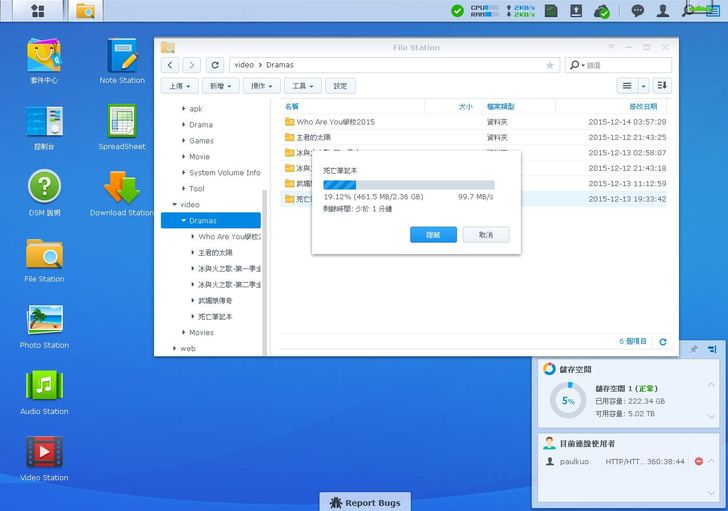Image resolution: width=728 pixels, height=511 pixels.
Task: Click the red disconnect icon for paulkuo
Action: click(x=698, y=461)
